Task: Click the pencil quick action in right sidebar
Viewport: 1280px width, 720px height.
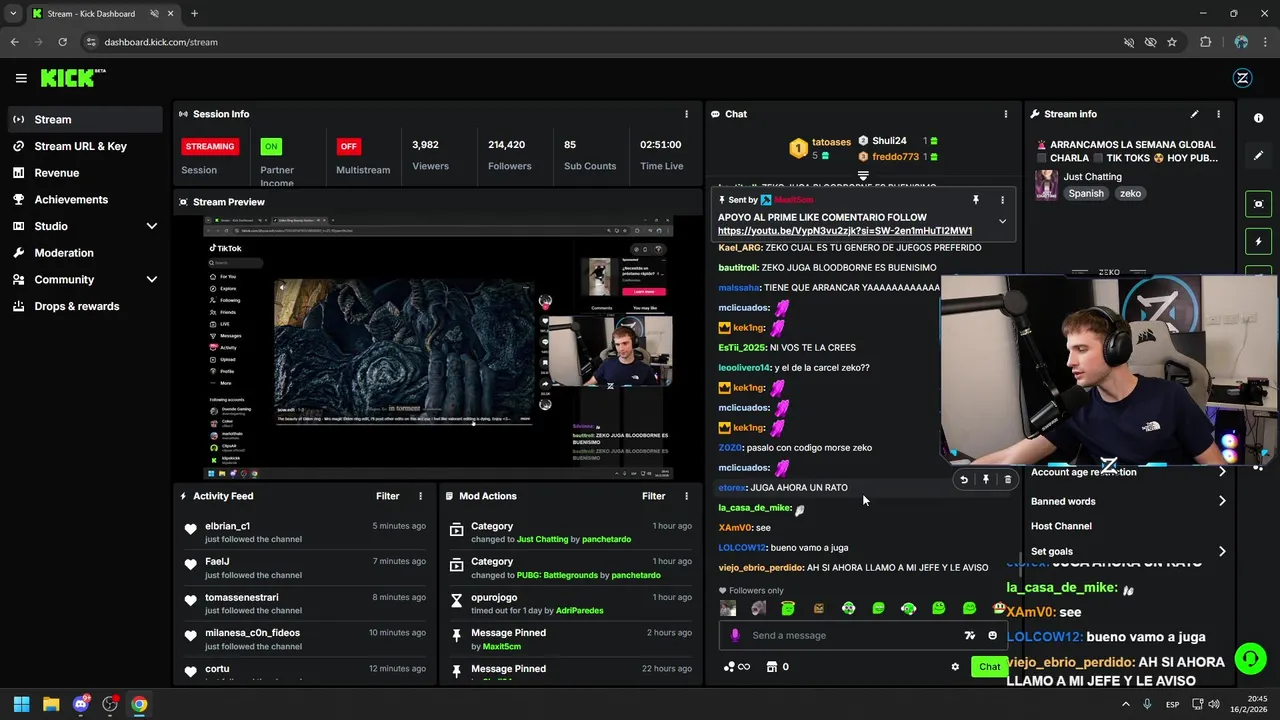Action: point(1259,156)
